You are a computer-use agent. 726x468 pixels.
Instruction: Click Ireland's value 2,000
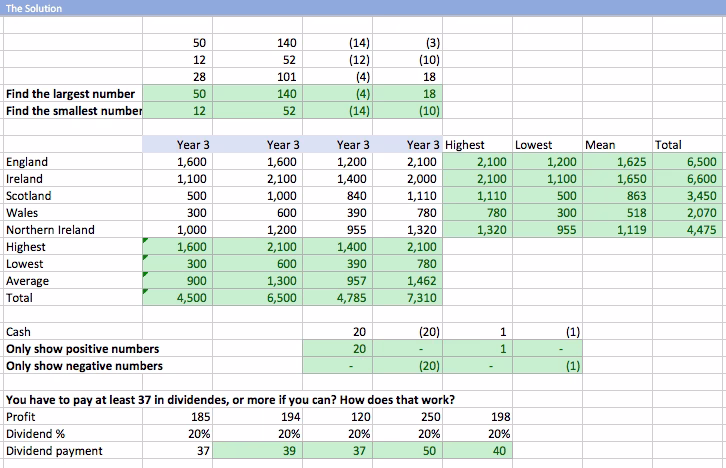407,179
